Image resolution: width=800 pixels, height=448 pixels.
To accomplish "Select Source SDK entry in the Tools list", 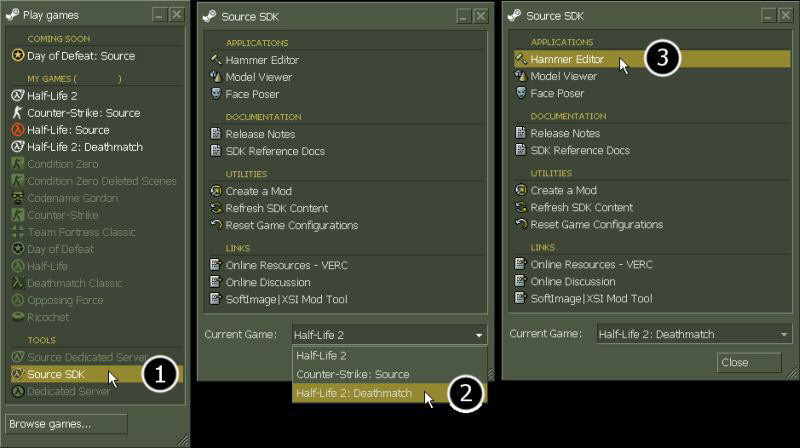I will coord(97,374).
